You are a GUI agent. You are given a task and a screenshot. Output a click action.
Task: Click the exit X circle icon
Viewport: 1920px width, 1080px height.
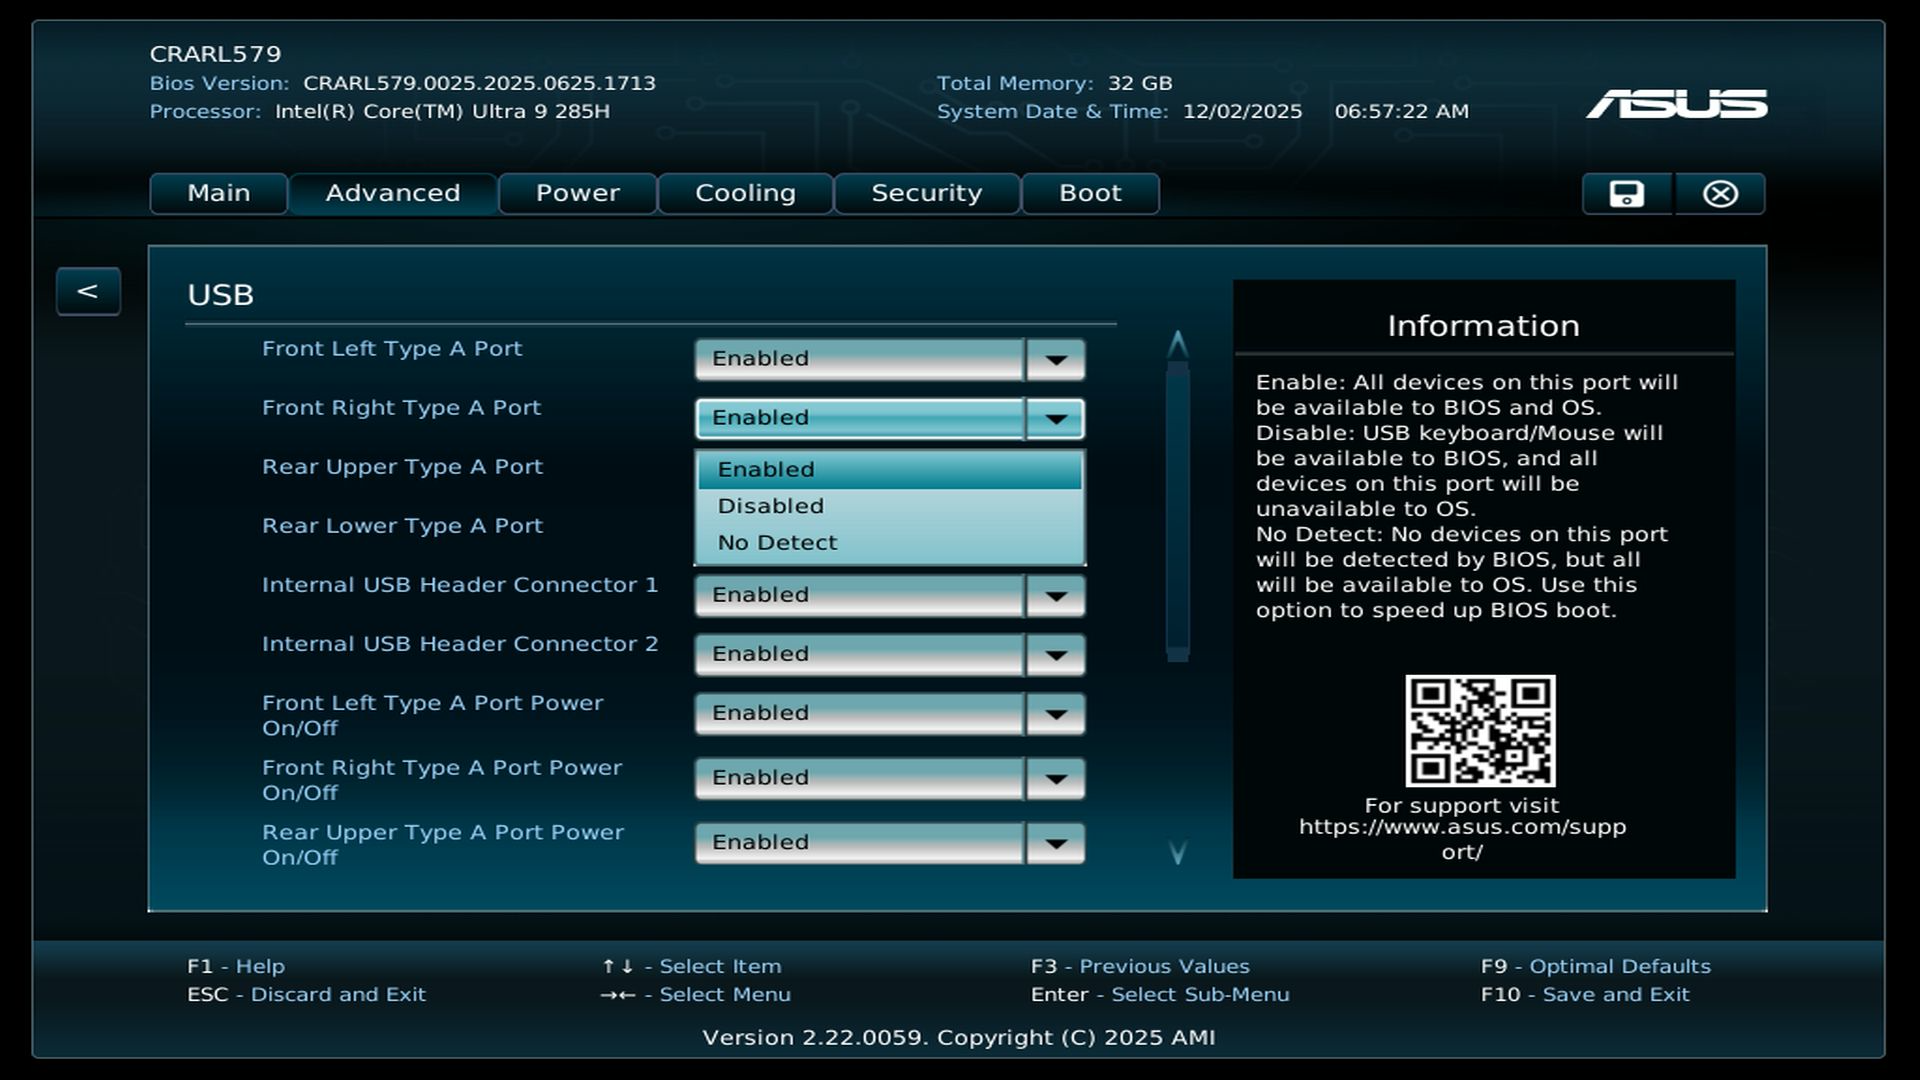(x=1720, y=194)
